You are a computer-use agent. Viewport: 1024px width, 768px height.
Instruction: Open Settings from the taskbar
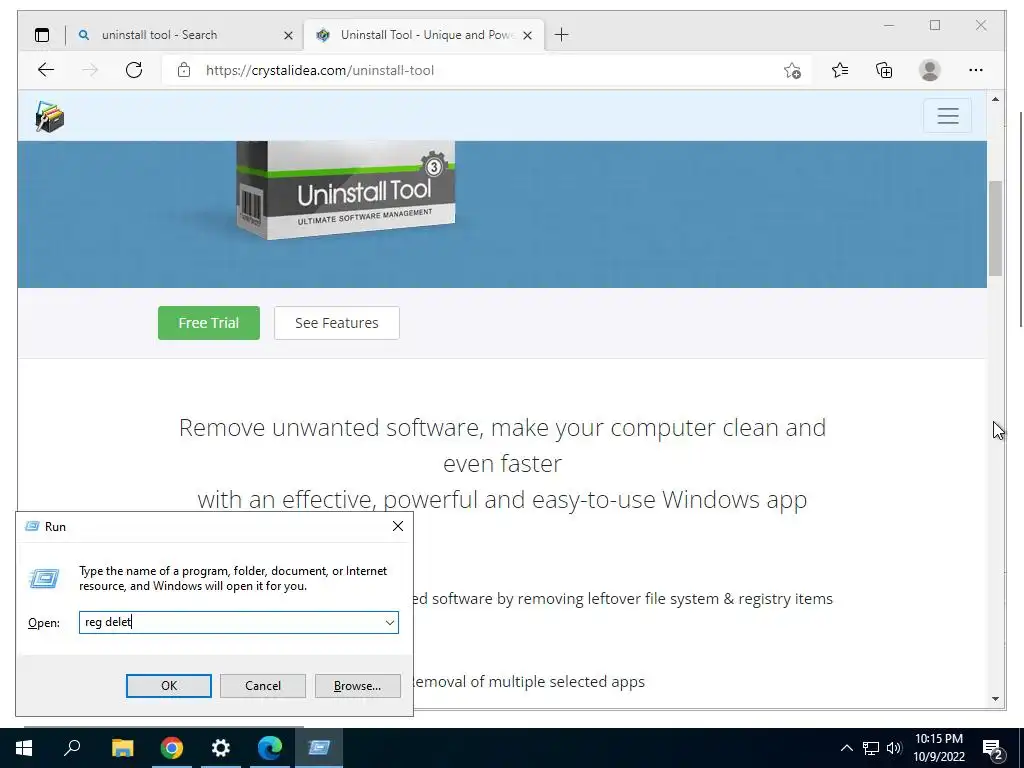click(x=221, y=748)
